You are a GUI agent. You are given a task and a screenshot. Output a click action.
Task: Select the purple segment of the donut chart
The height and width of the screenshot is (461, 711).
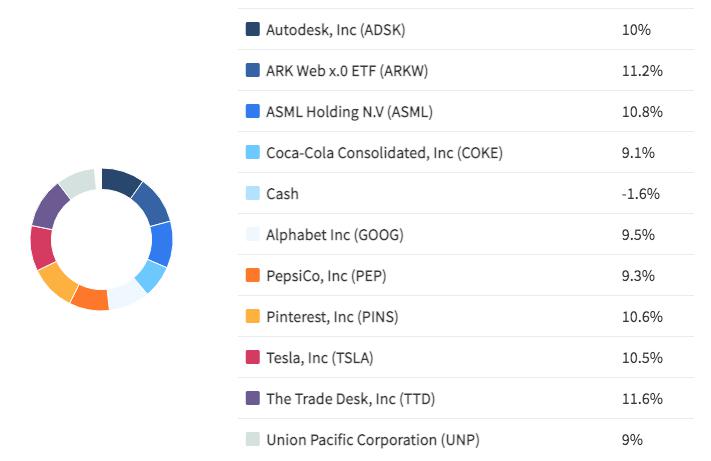click(49, 207)
